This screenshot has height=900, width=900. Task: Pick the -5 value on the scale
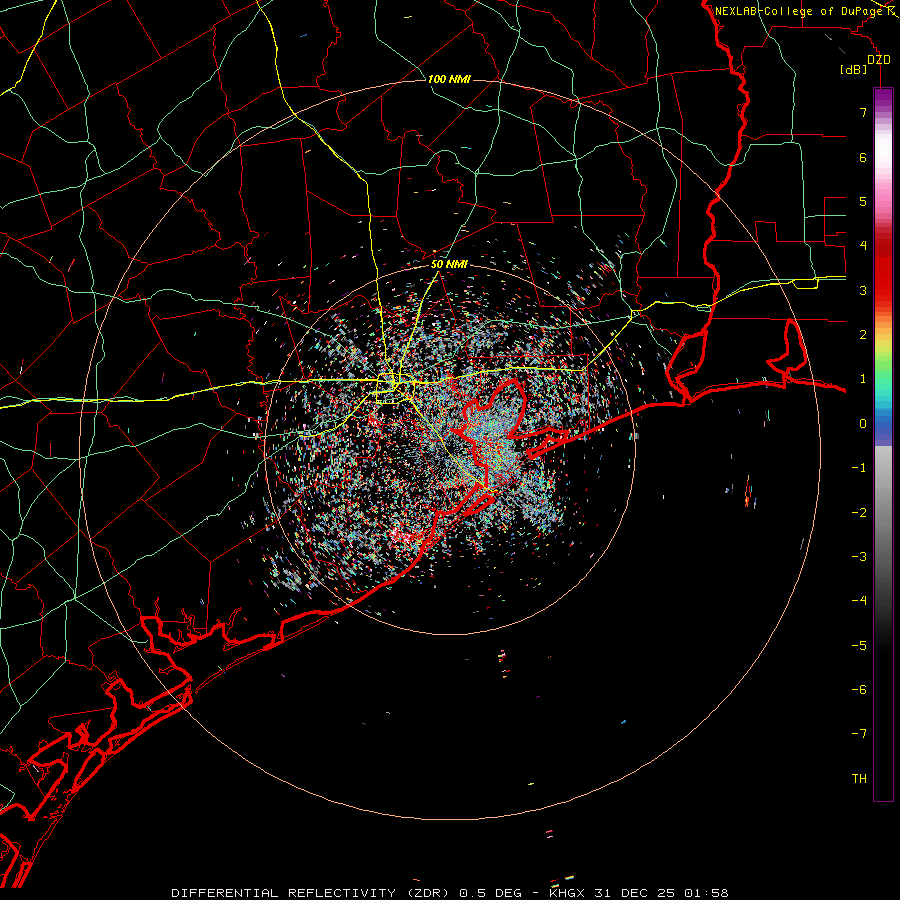click(x=859, y=646)
